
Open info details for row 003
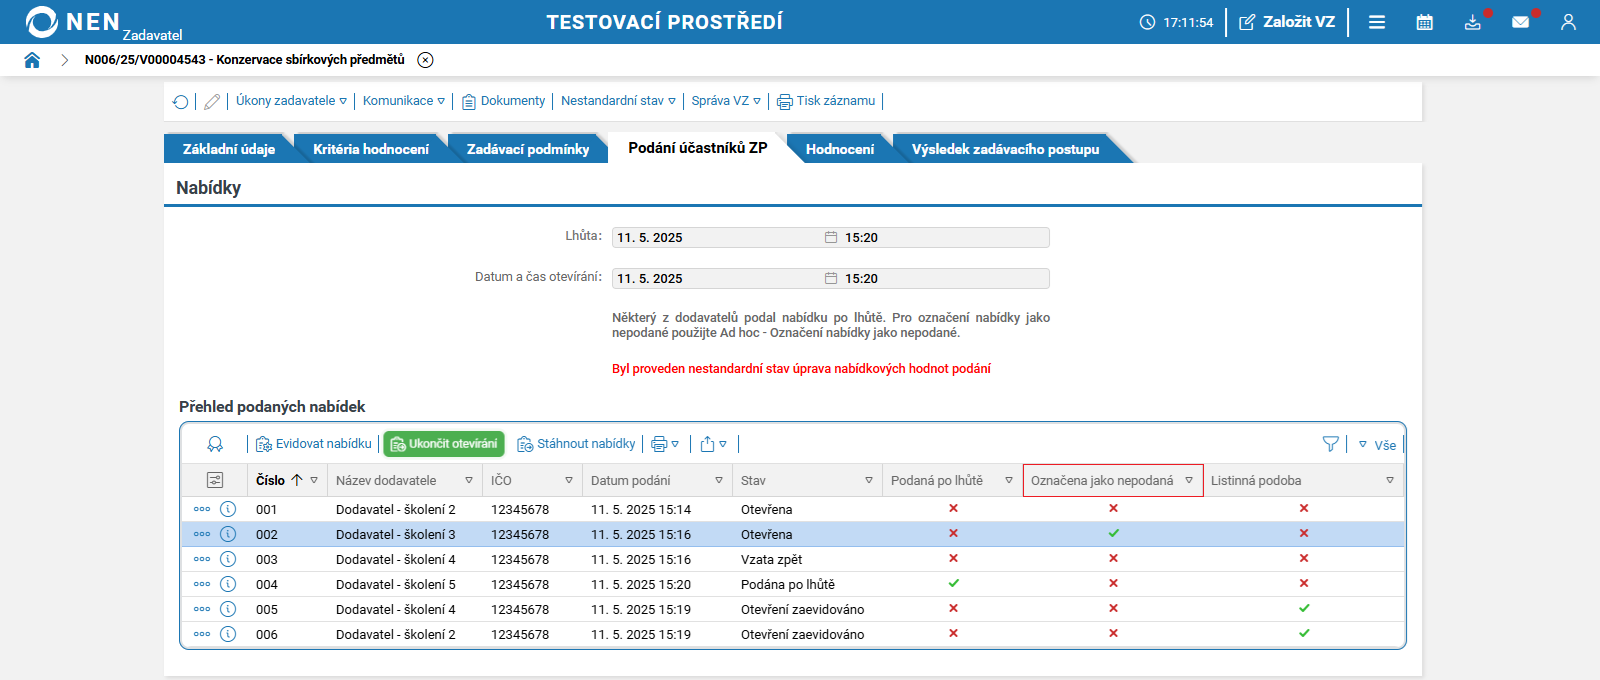coord(228,559)
